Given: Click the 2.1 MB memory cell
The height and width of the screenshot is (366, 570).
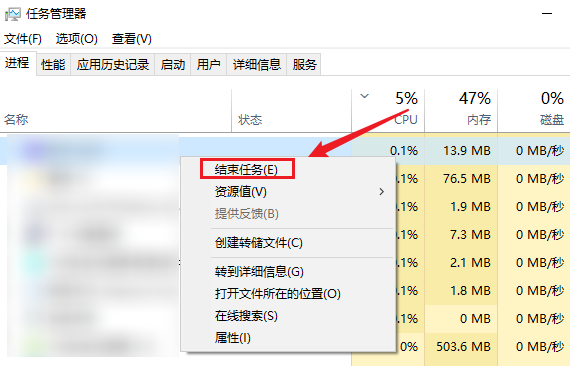Looking at the screenshot, I should coord(461,263).
